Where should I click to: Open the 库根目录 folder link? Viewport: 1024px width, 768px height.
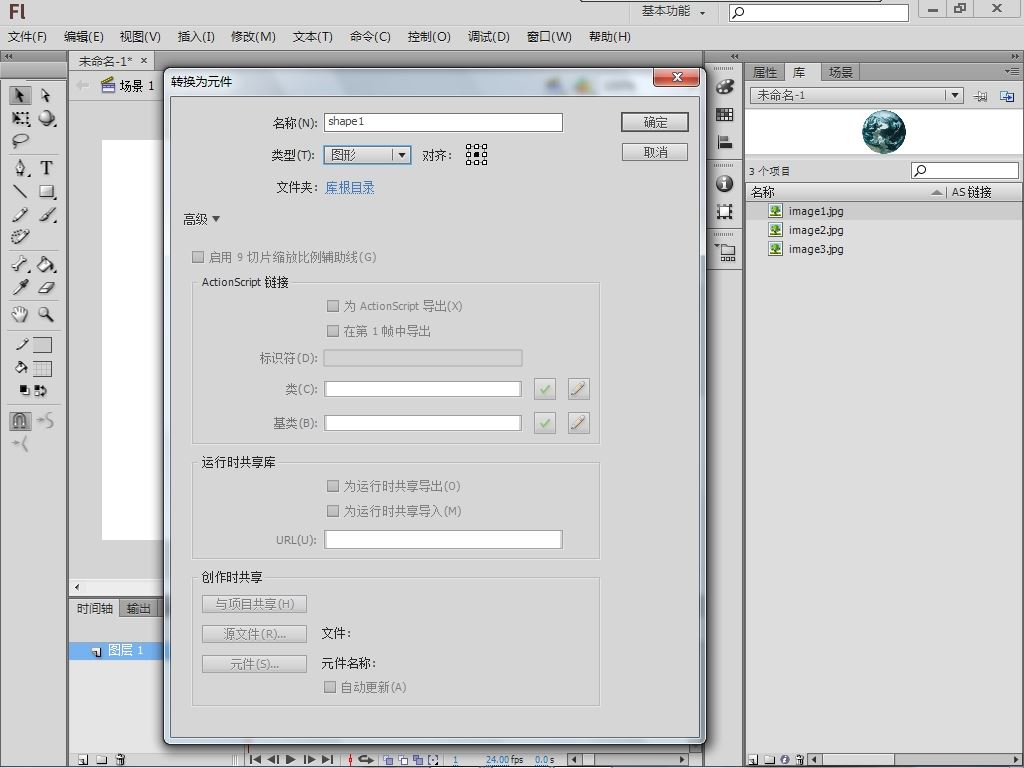[350, 187]
